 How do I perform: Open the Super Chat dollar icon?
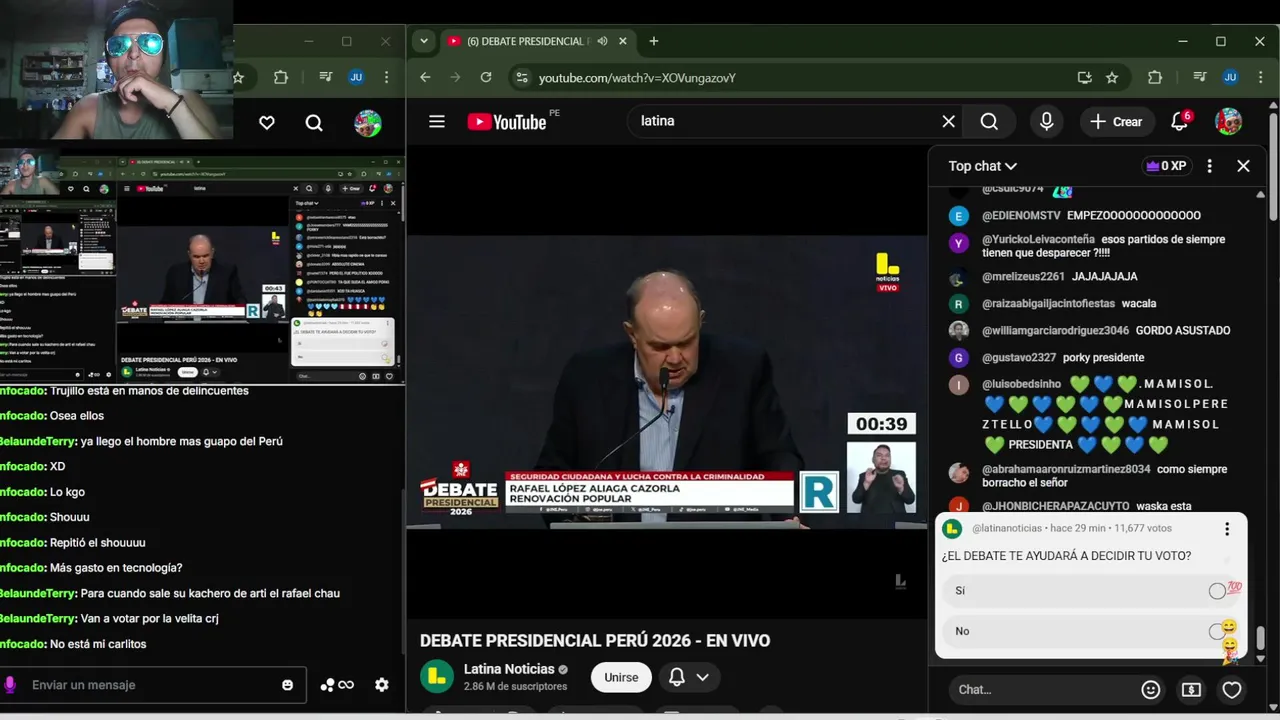click(x=1191, y=689)
